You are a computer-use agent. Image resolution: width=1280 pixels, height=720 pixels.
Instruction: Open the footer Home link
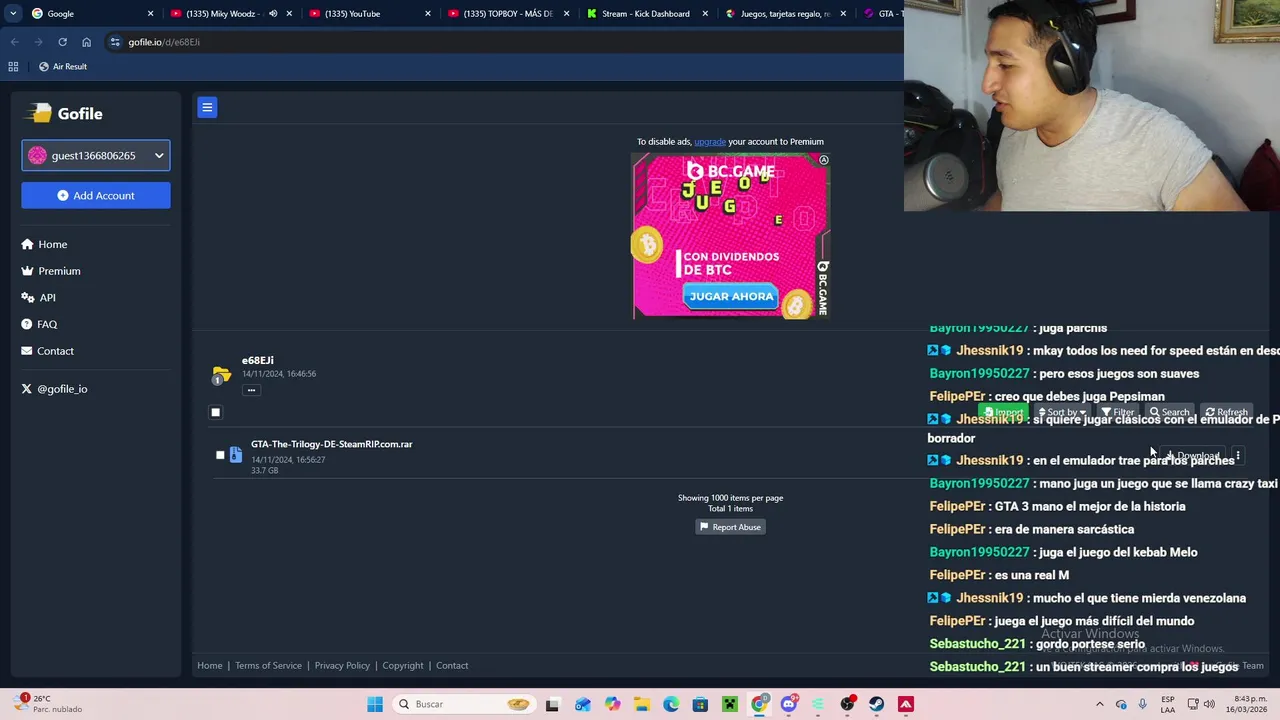click(x=210, y=665)
